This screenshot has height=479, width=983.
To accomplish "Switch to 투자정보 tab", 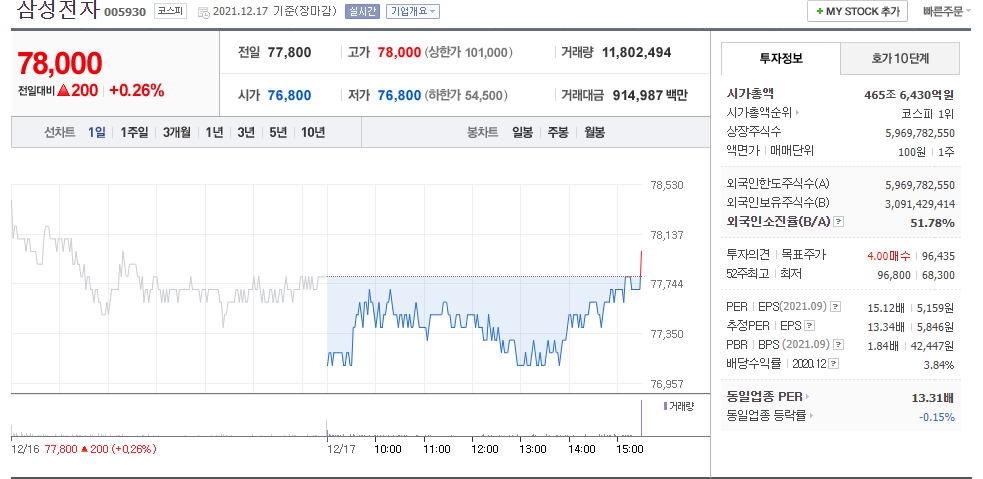I will pyautogui.click(x=781, y=59).
